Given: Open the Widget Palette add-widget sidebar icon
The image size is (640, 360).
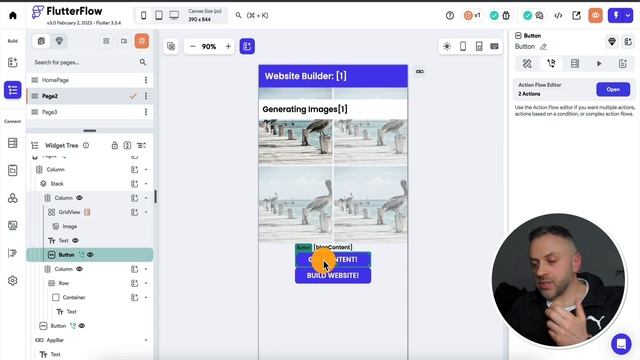Looking at the screenshot, I should (13, 62).
